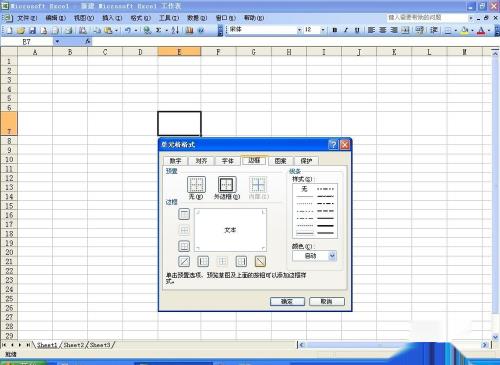500x365 pixels.
Task: Cancel the cell format dialog
Action: tap(326, 301)
